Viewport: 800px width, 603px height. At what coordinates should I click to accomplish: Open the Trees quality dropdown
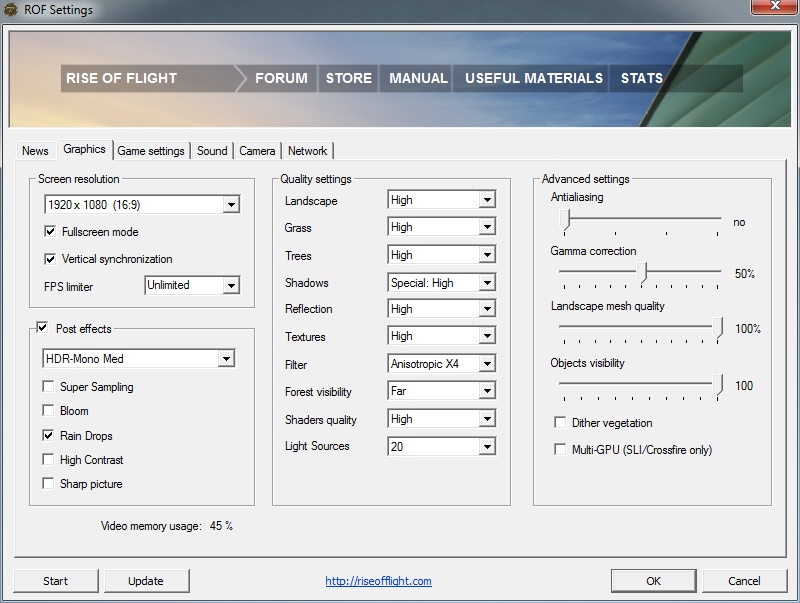441,255
